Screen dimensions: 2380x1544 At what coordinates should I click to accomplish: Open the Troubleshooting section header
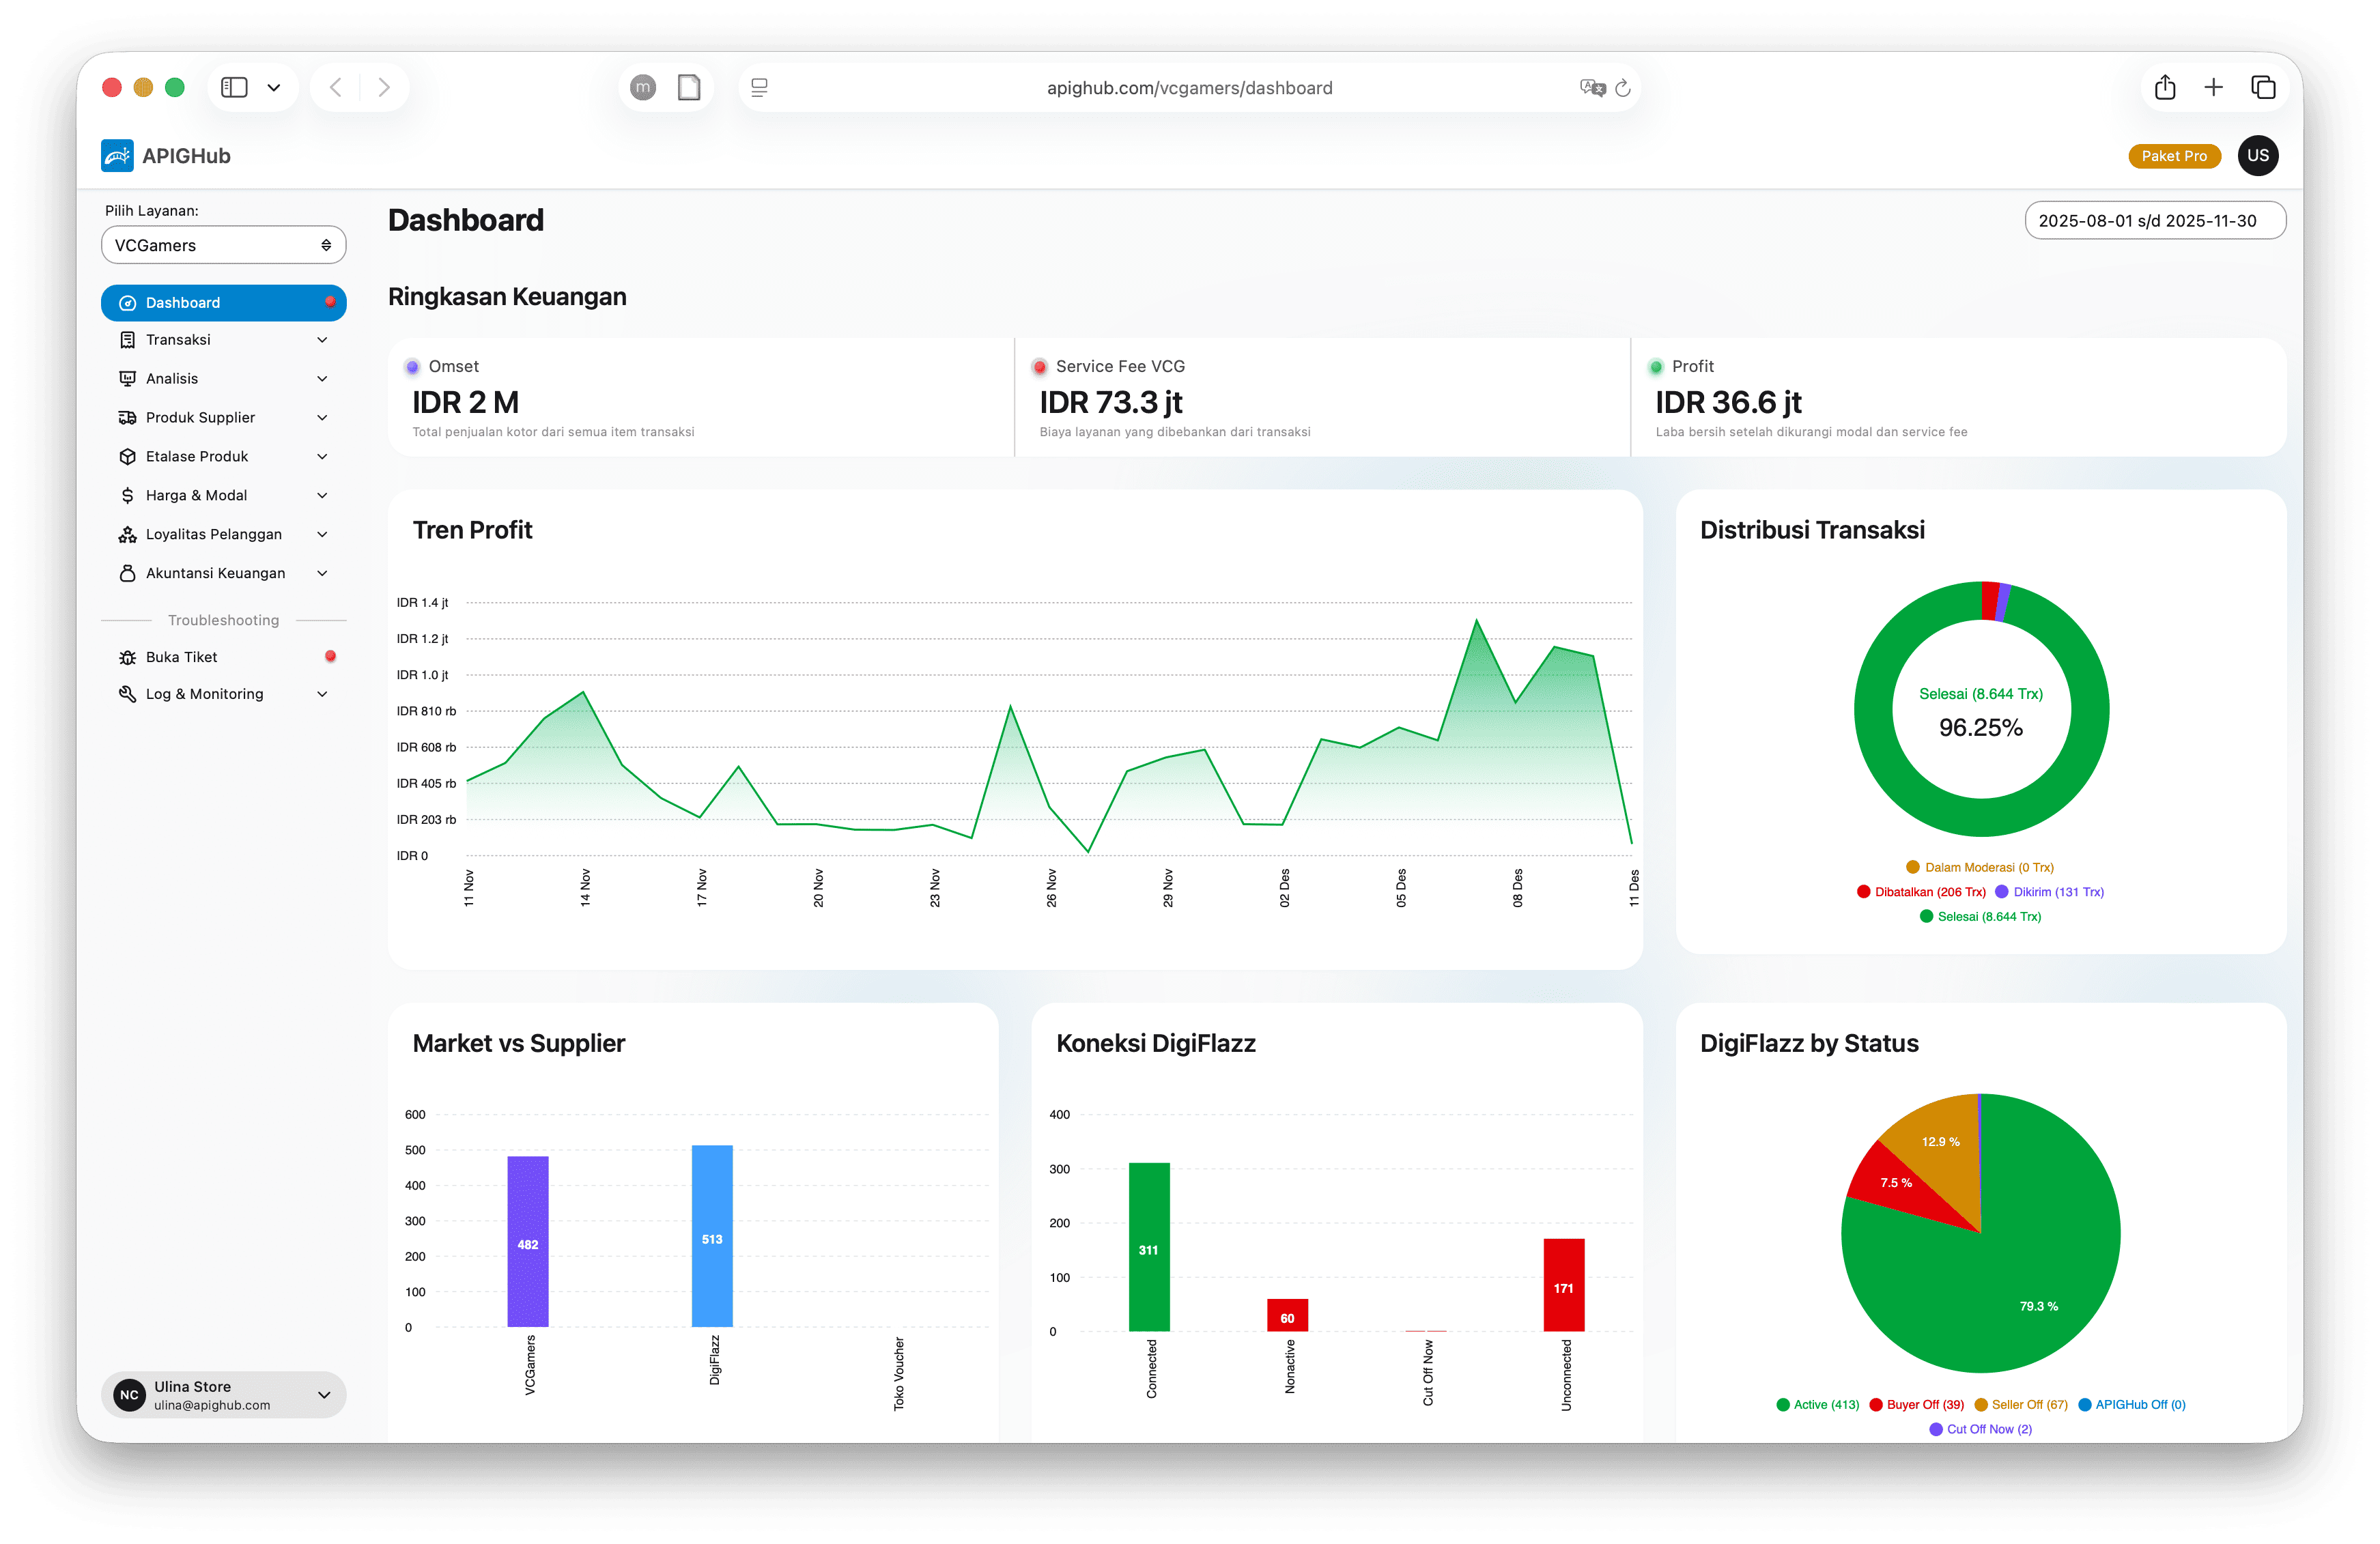tap(223, 619)
